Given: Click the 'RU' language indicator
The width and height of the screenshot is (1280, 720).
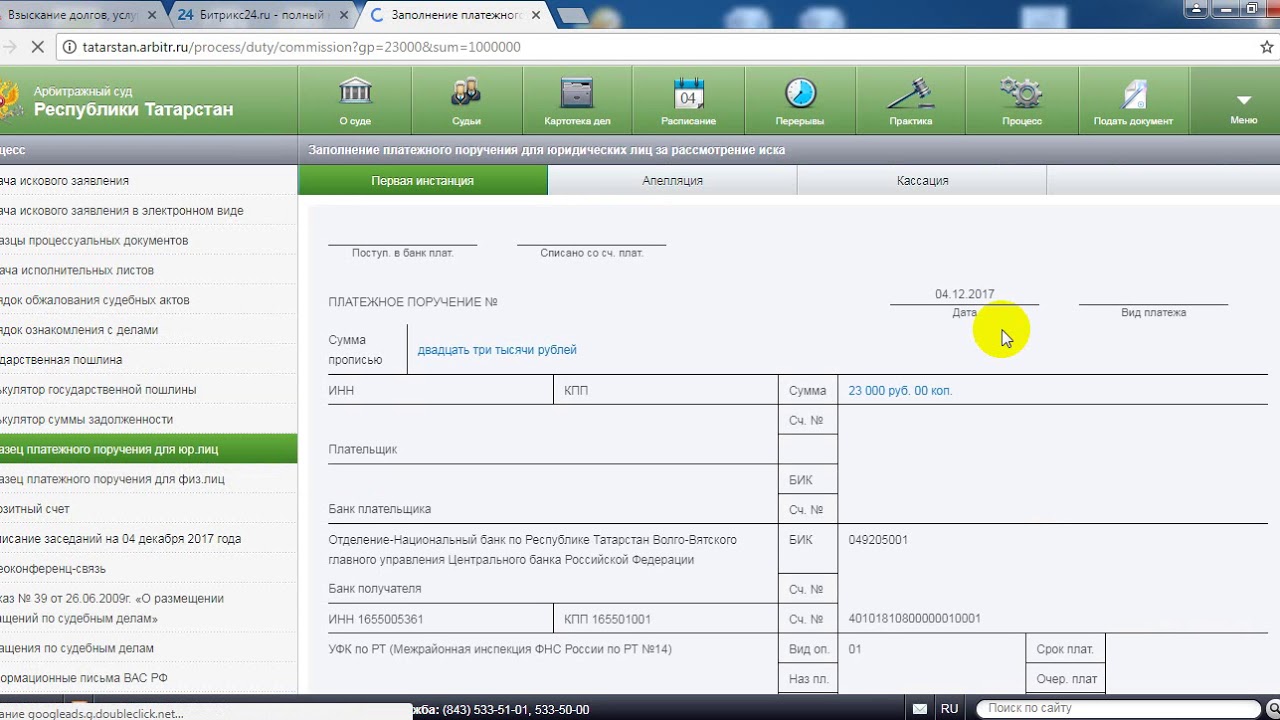Looking at the screenshot, I should click(x=950, y=709).
